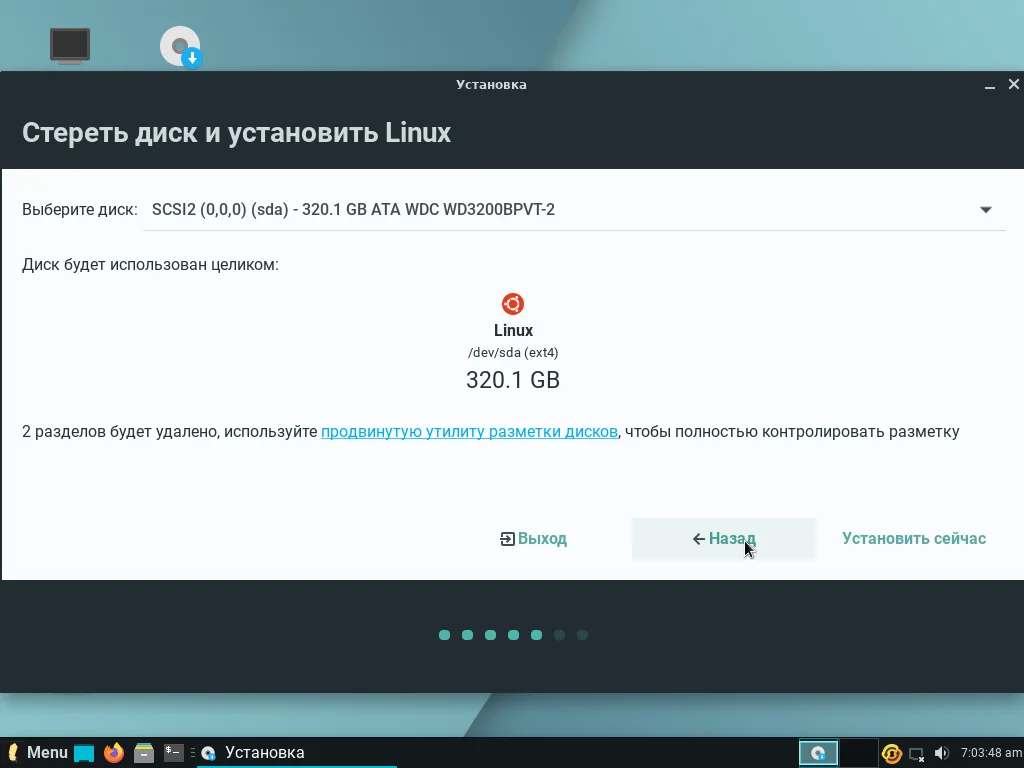Viewport: 1024px width, 768px height.
Task: Click the volume icon in system tray
Action: (x=942, y=753)
